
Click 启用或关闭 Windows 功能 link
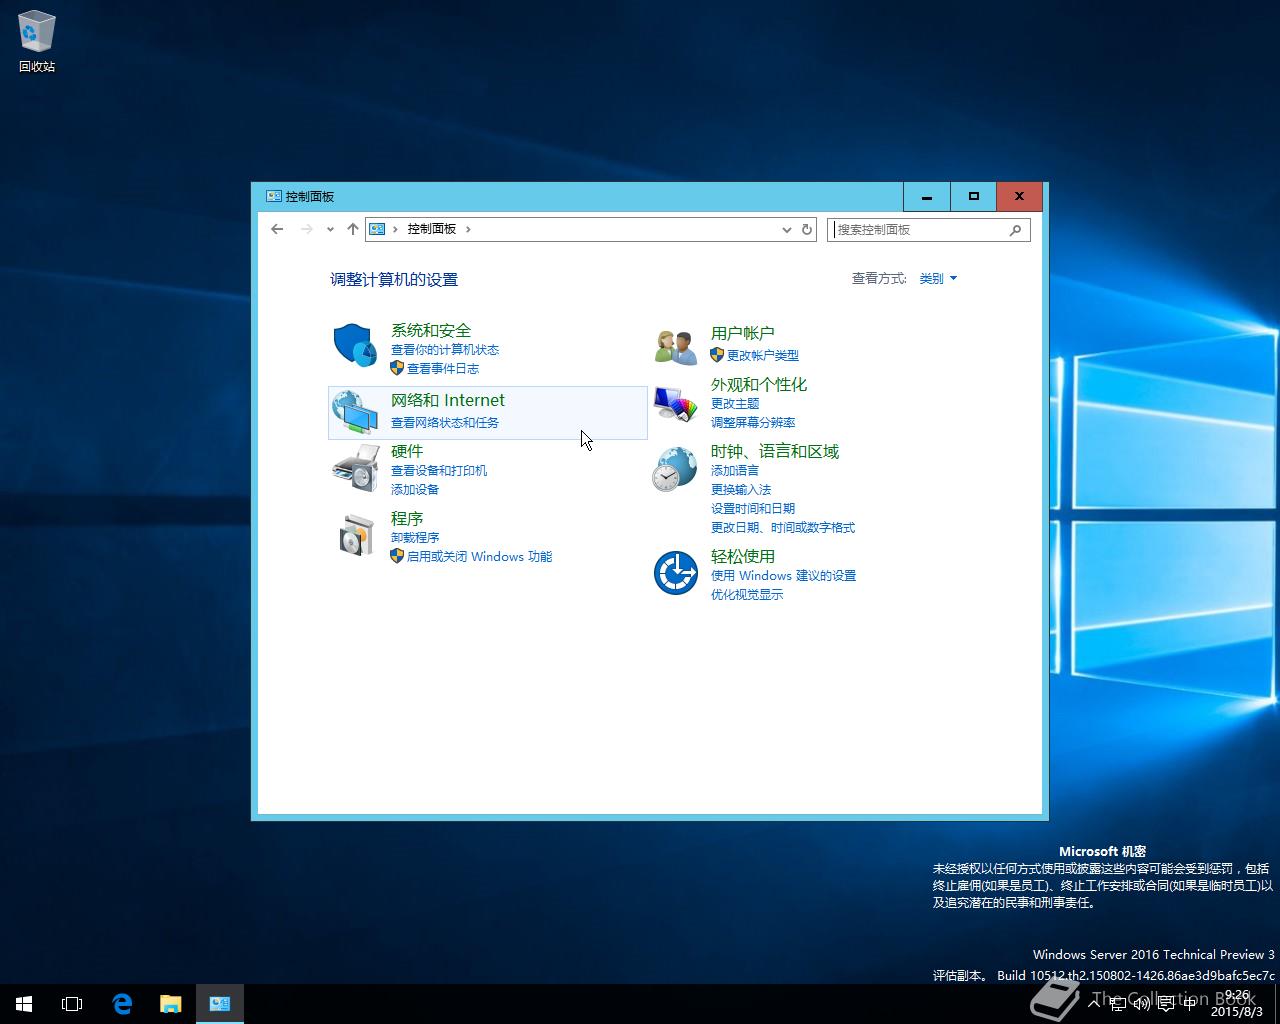click(x=479, y=557)
